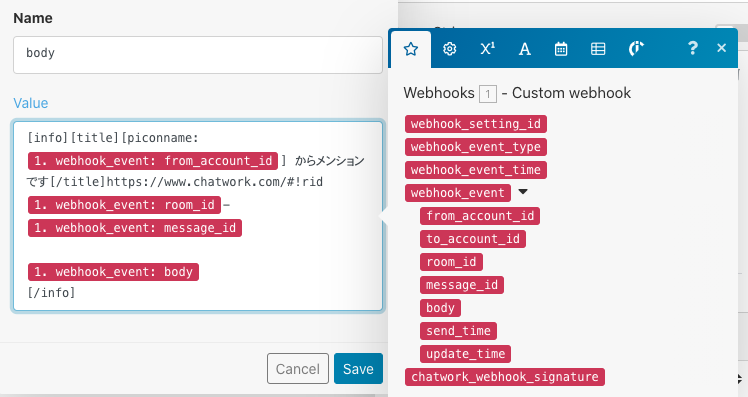Insert the send_time variable pill
Viewport: 748px width, 397px height.
[x=458, y=331]
